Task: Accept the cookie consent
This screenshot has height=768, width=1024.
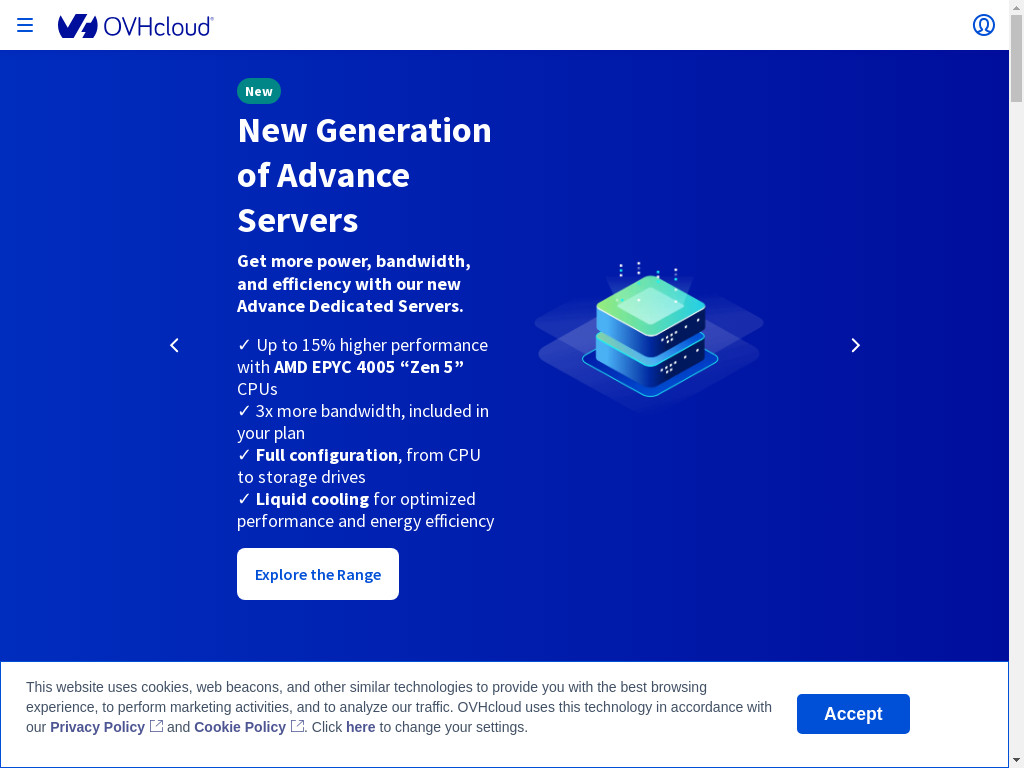Action: coord(852,714)
